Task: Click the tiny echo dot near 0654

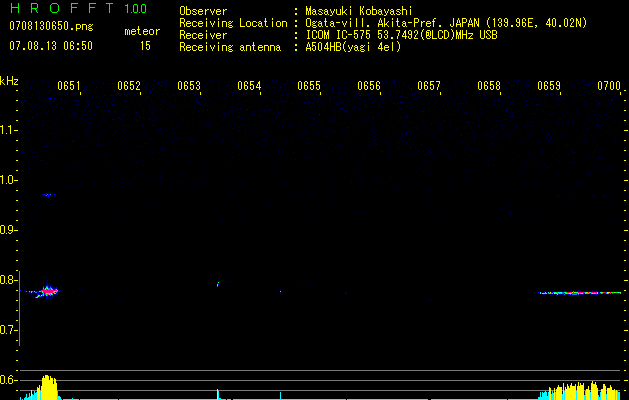Action: 280,292
